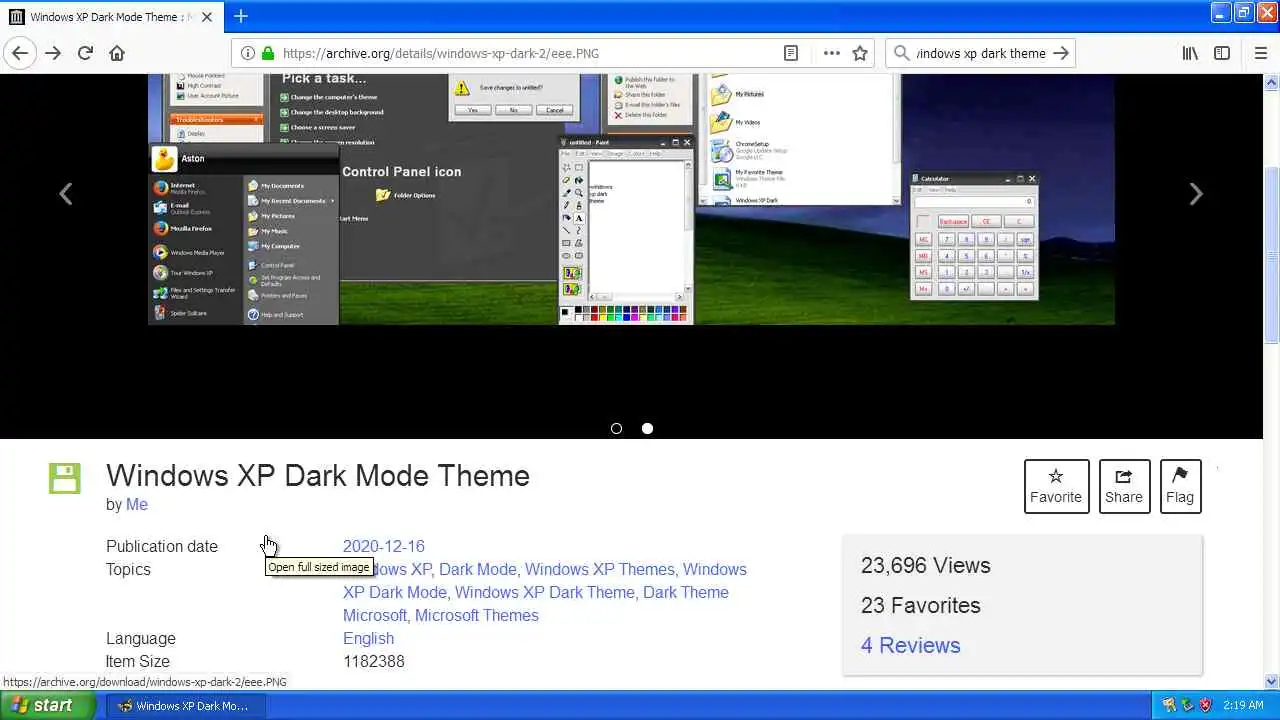Screen dimensions: 1280x720
Task: Click the red security shield tray icon
Action: 1207,705
